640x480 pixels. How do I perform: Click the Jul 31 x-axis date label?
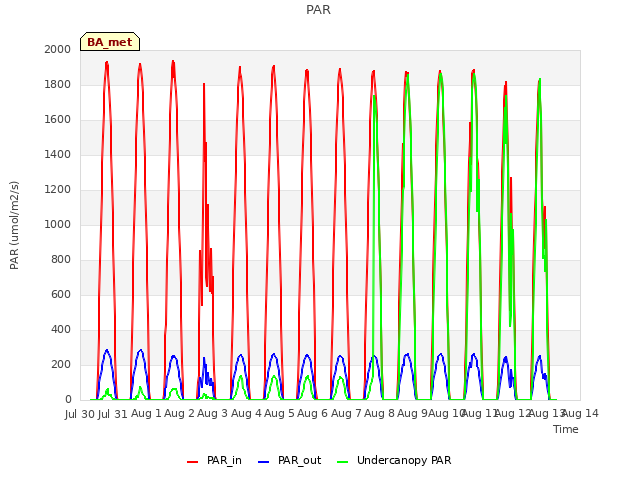pos(113,414)
